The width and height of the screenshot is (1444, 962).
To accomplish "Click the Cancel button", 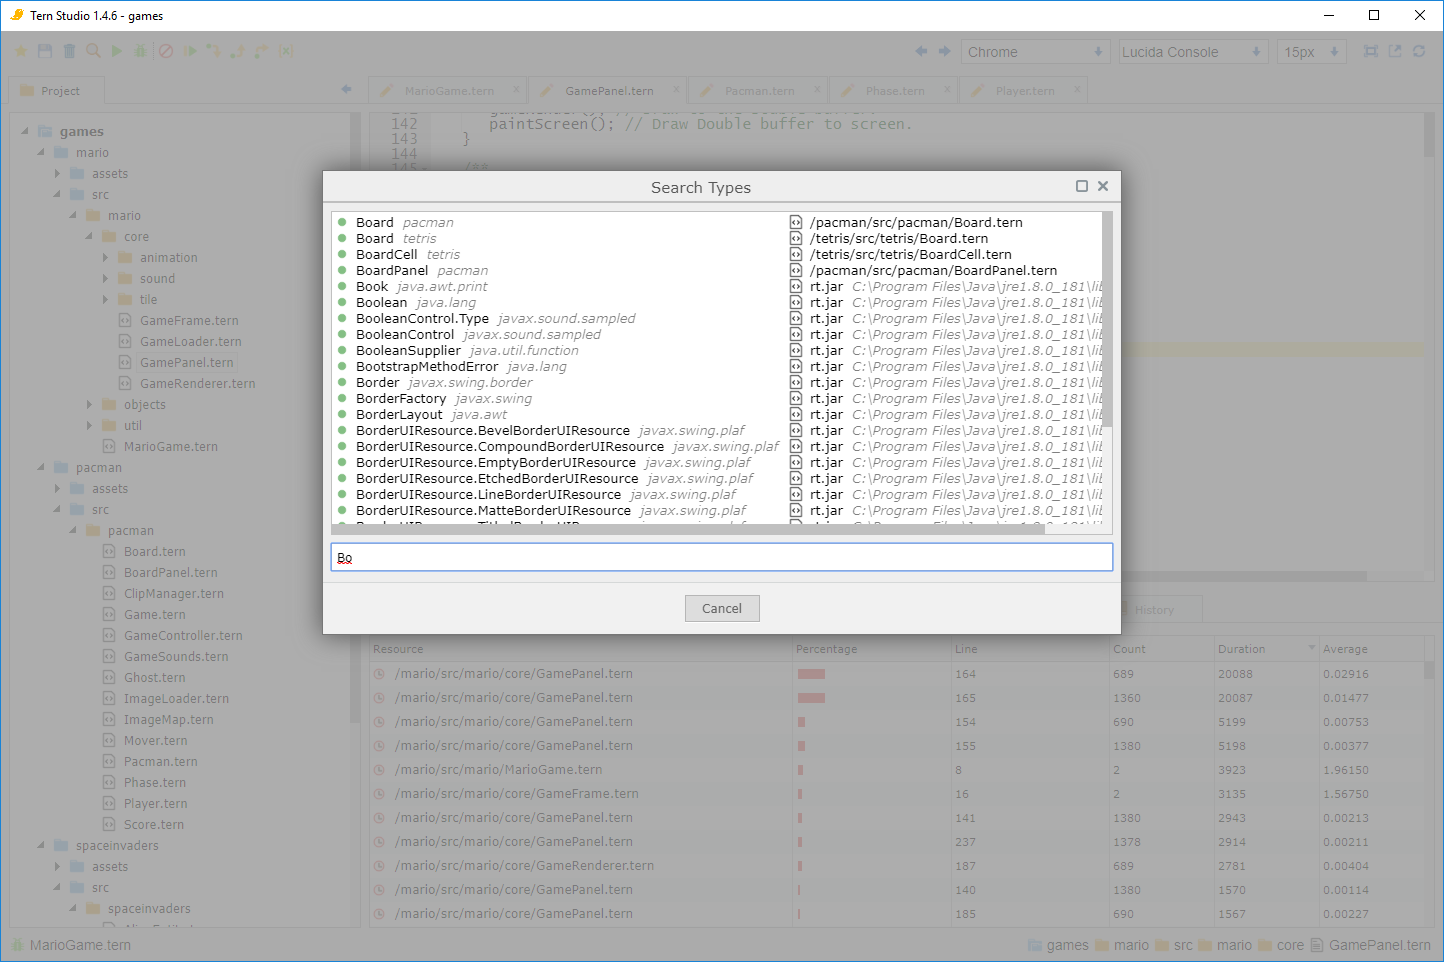I will (x=722, y=608).
